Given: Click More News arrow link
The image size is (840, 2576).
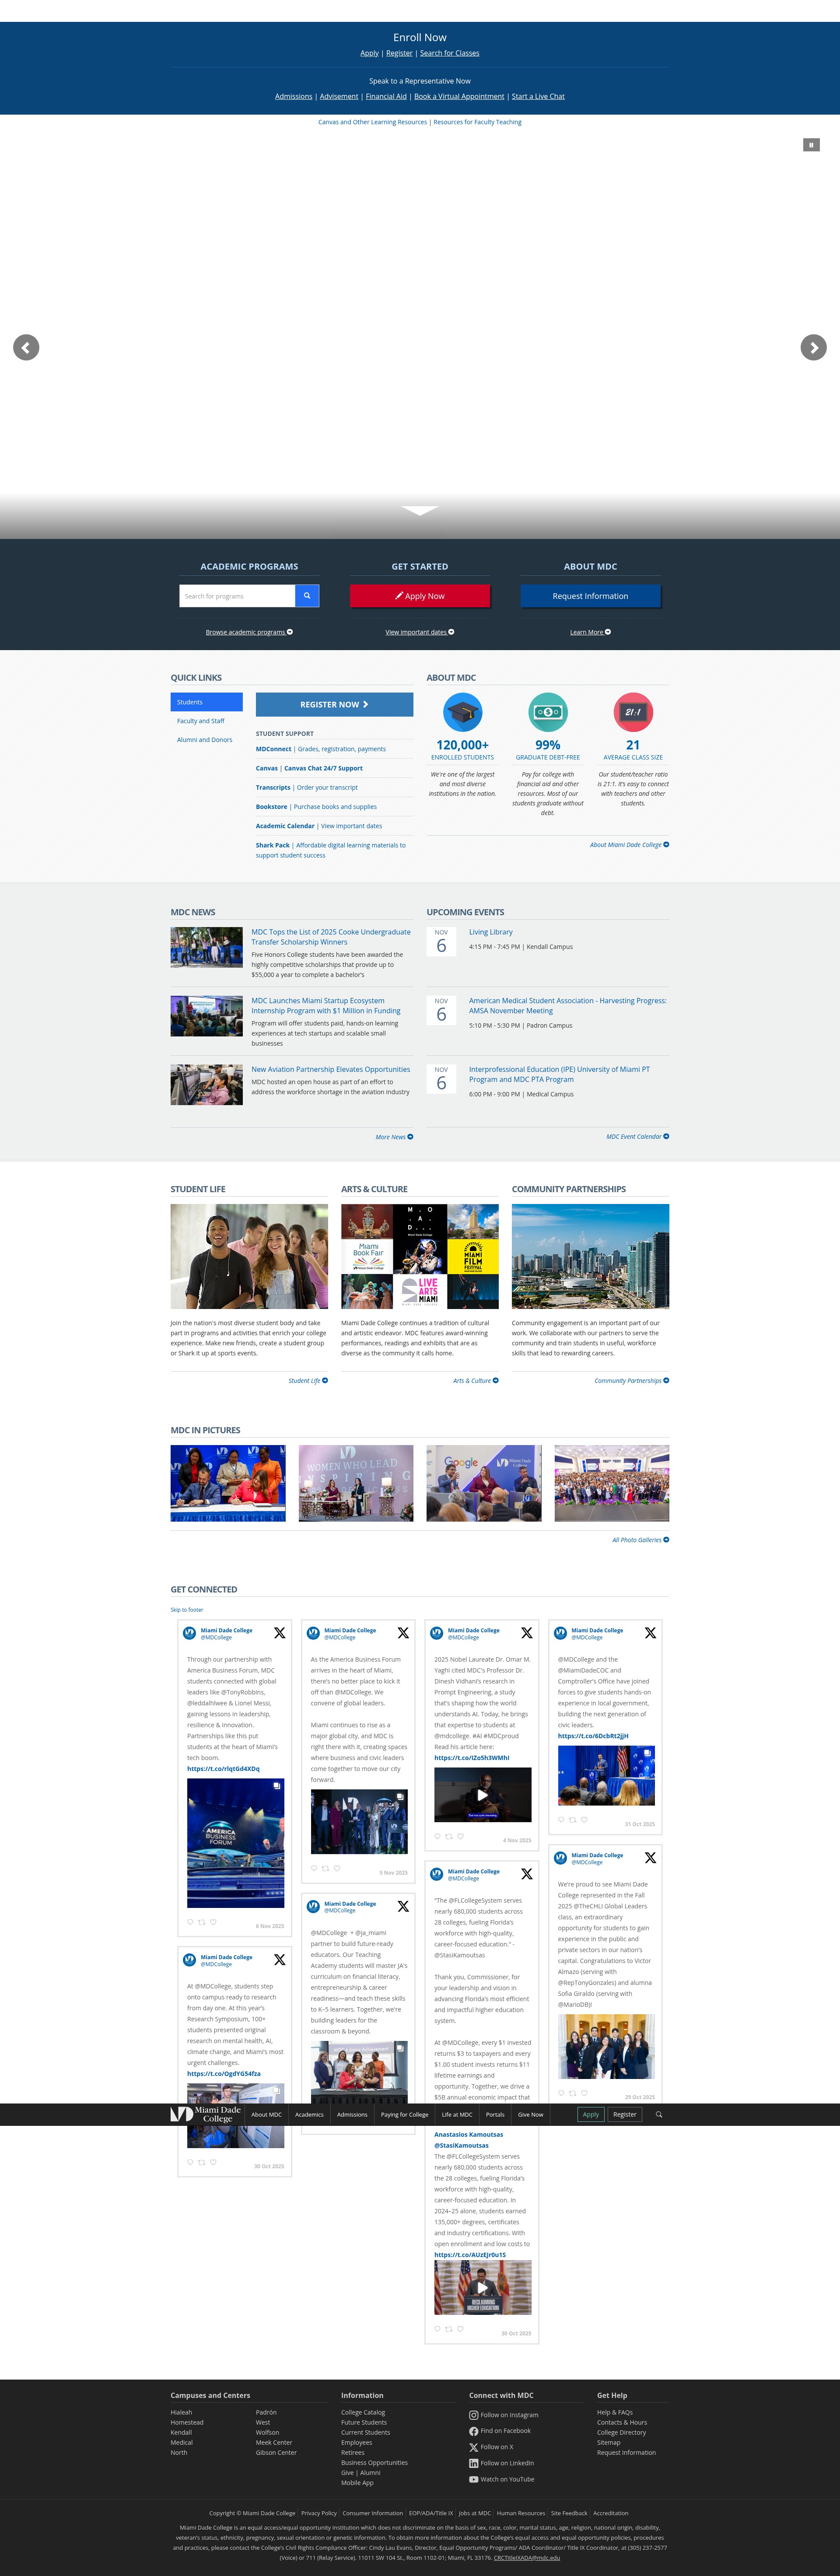Looking at the screenshot, I should (x=394, y=1137).
